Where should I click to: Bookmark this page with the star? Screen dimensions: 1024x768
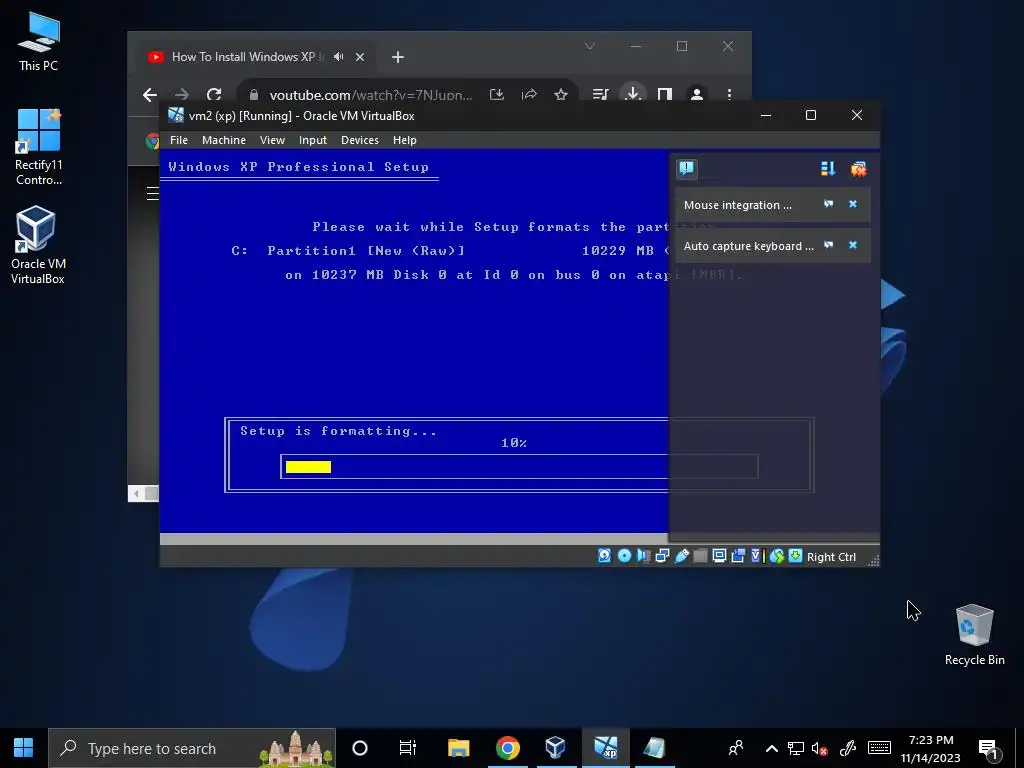pos(560,95)
